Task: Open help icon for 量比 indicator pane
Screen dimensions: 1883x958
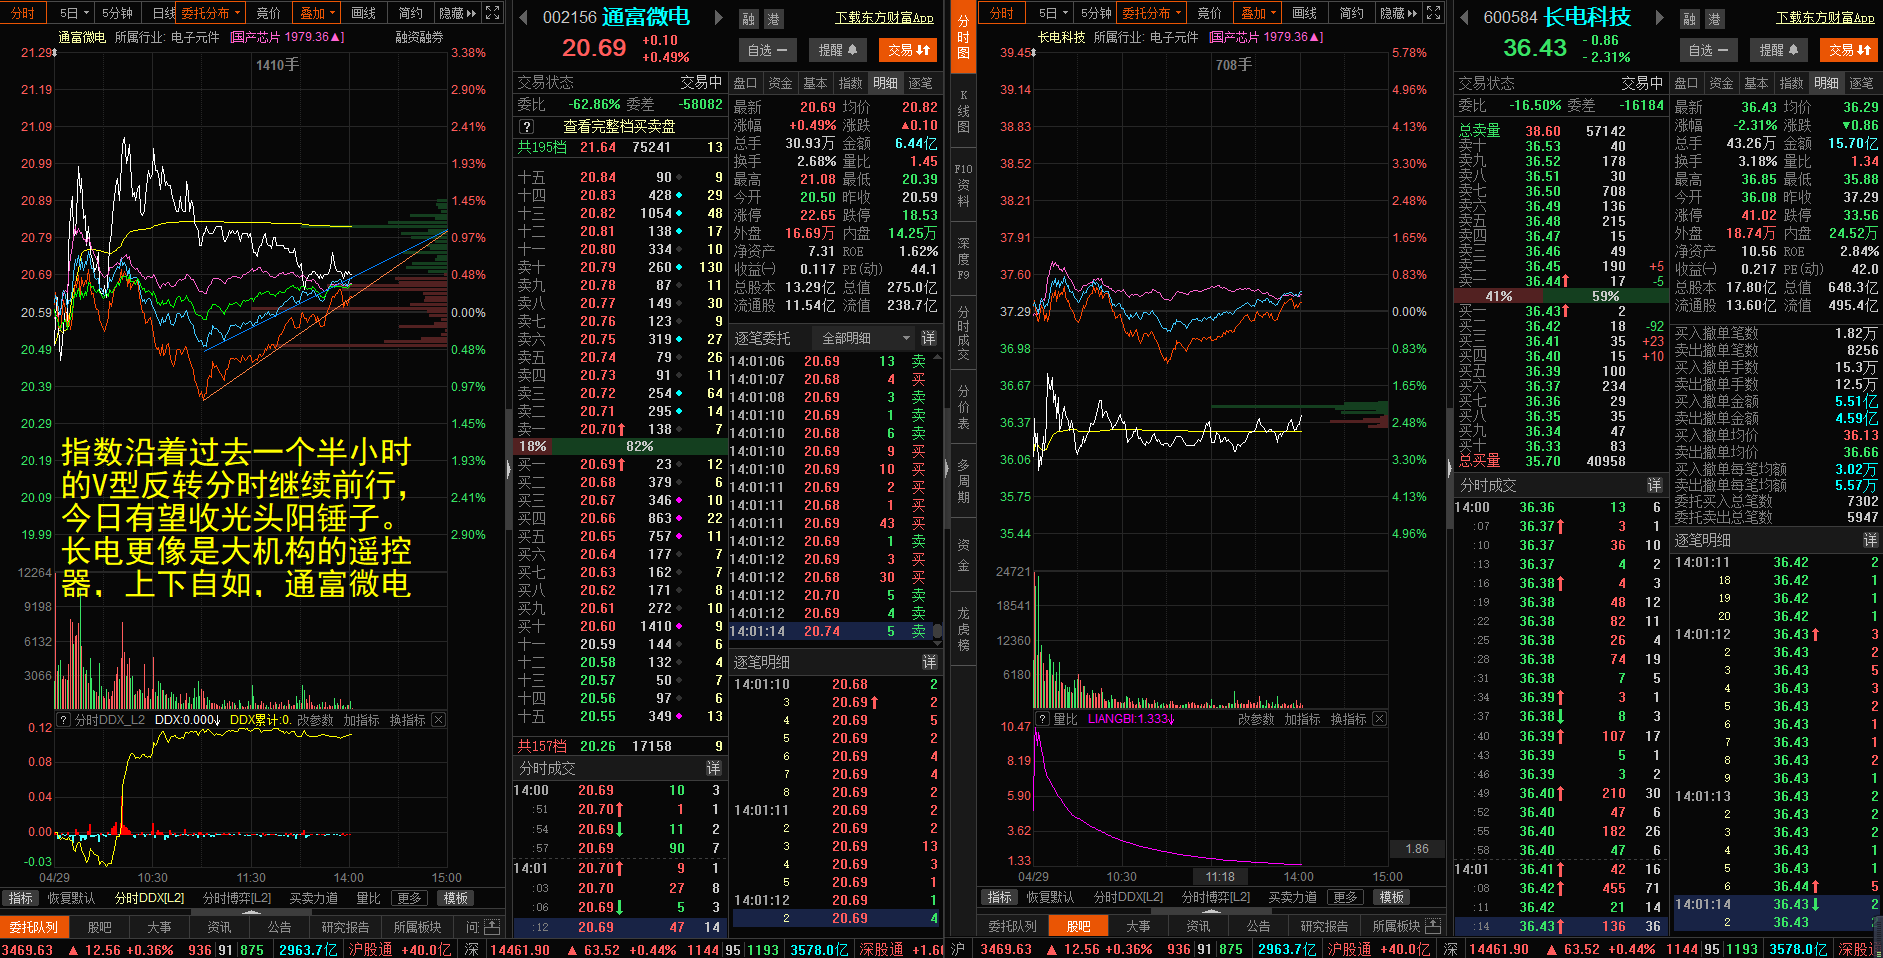Action: 1043,718
